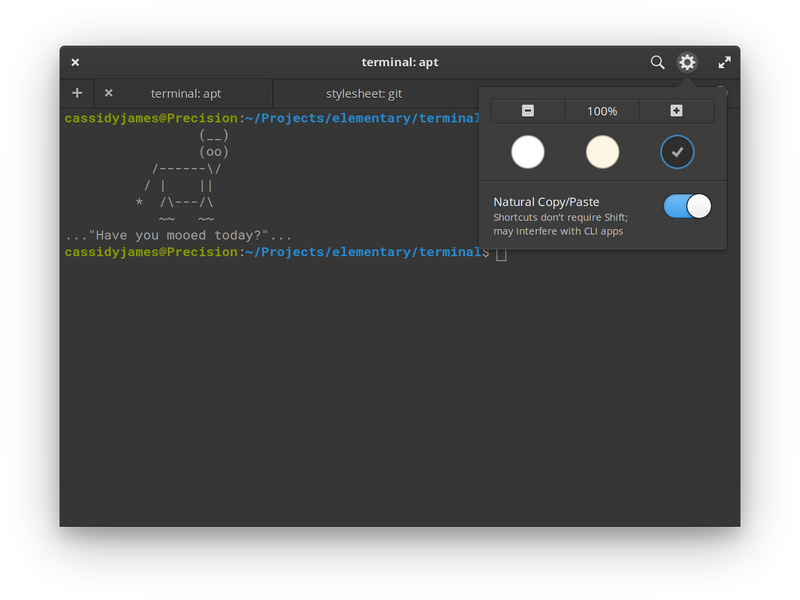This screenshot has width=800, height=600.
Task: Open the terminal search magnifier icon
Action: [657, 62]
